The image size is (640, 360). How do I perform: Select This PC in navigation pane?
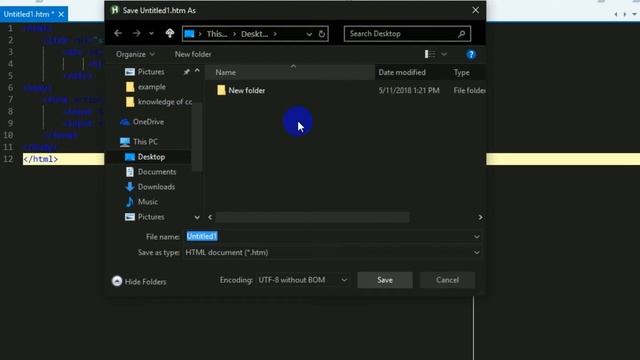[139, 142]
